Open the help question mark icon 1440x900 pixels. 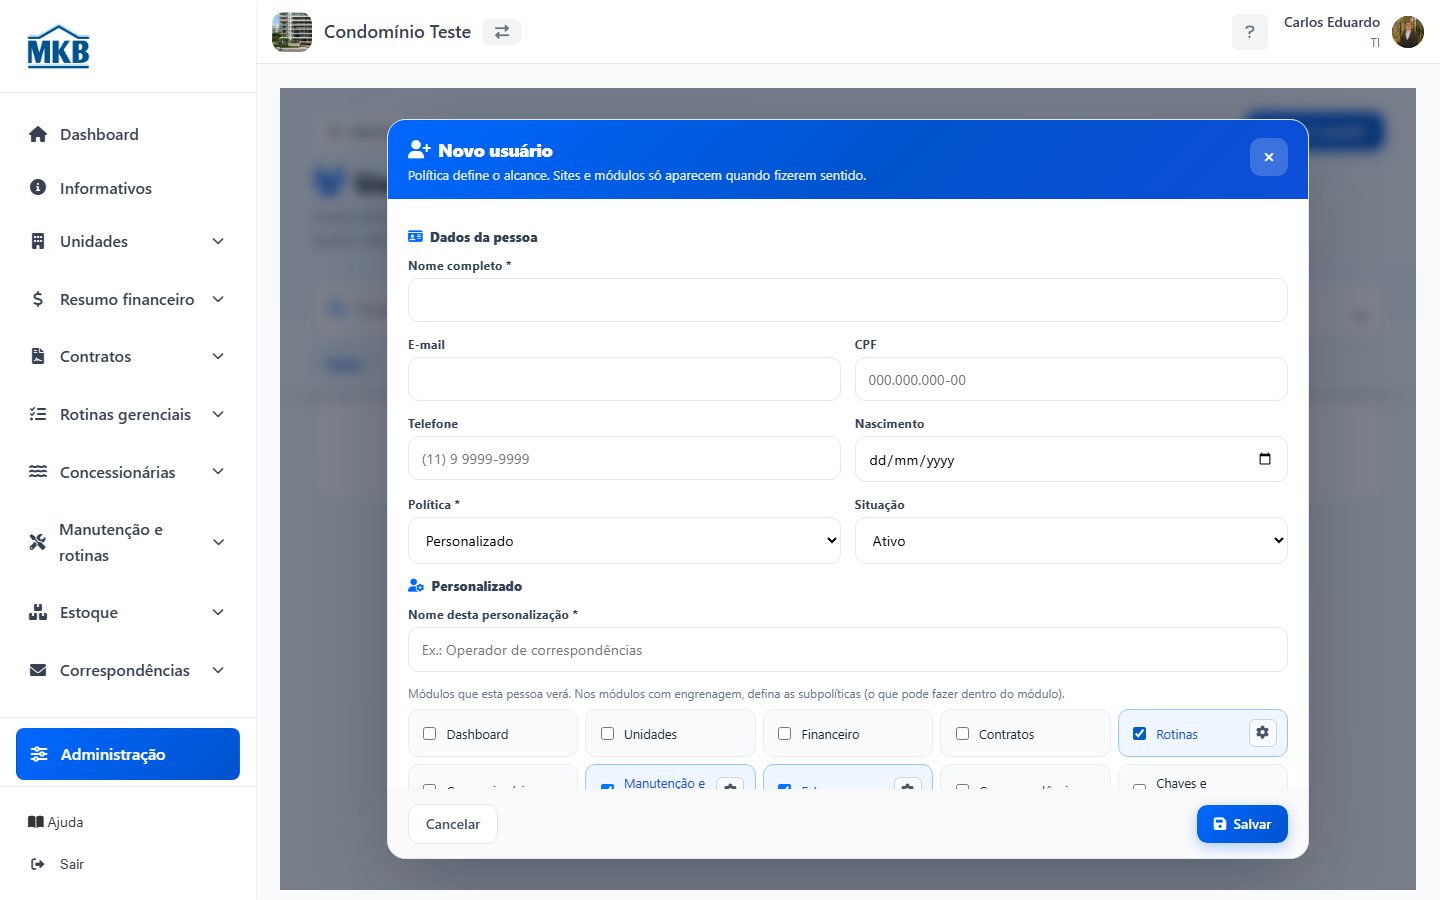tap(1249, 32)
